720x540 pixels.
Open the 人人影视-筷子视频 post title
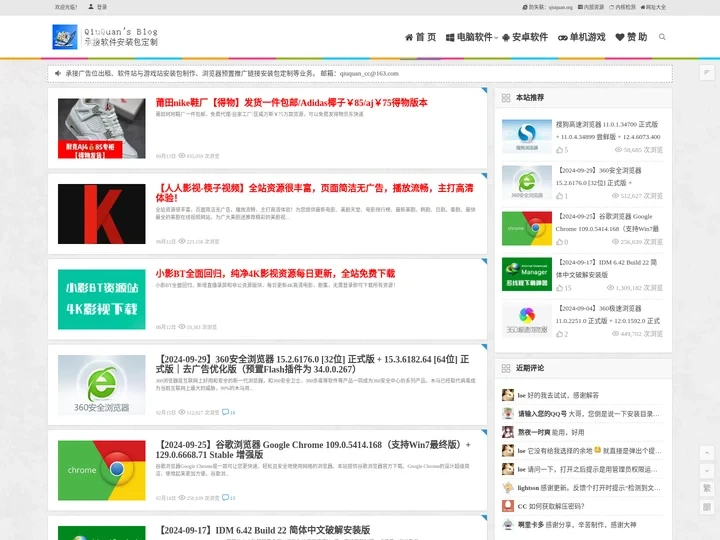(315, 193)
